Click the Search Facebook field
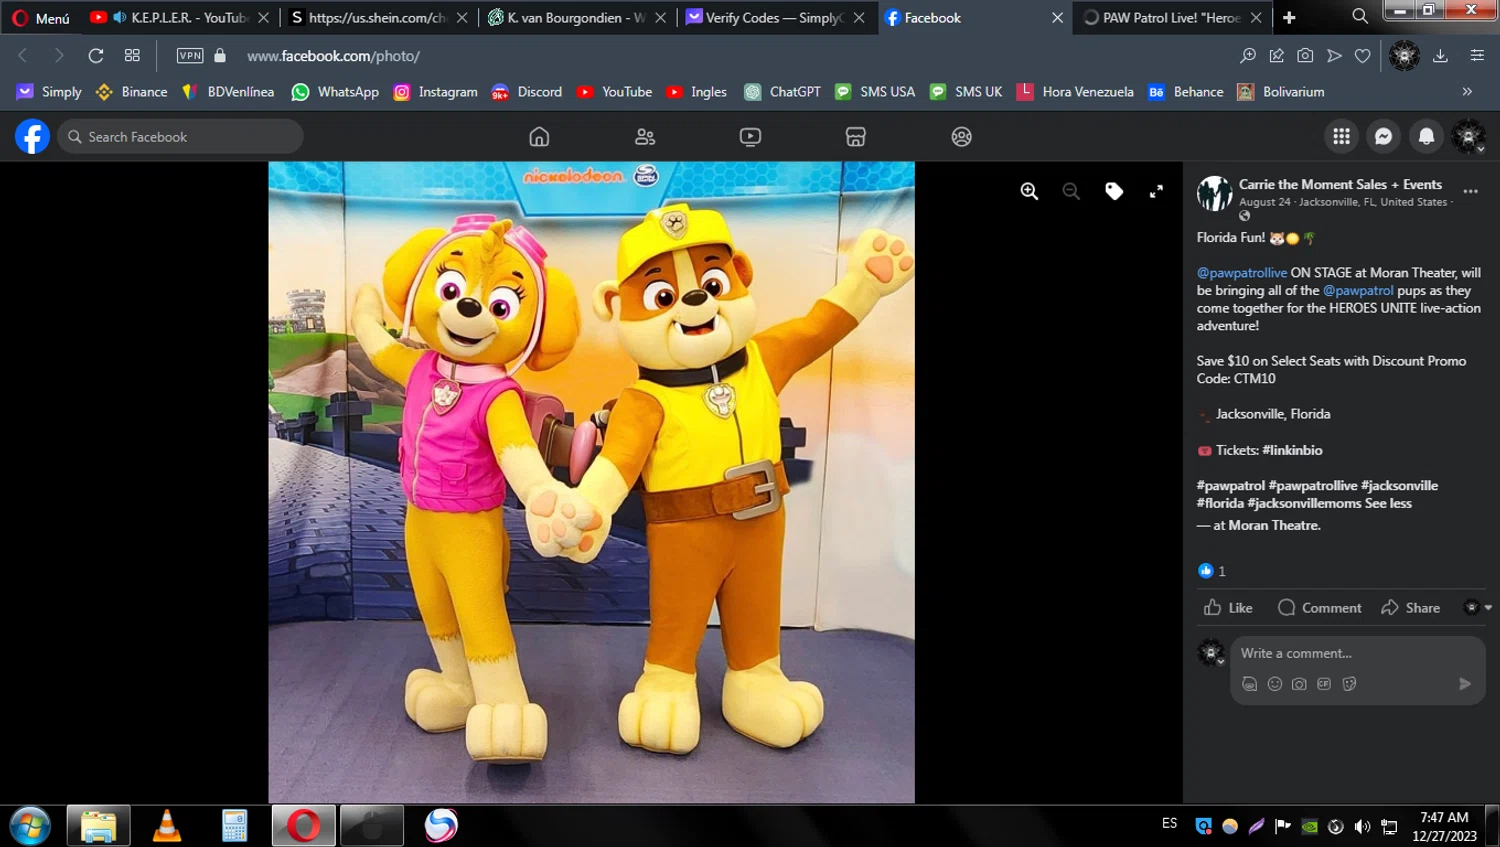 tap(180, 137)
